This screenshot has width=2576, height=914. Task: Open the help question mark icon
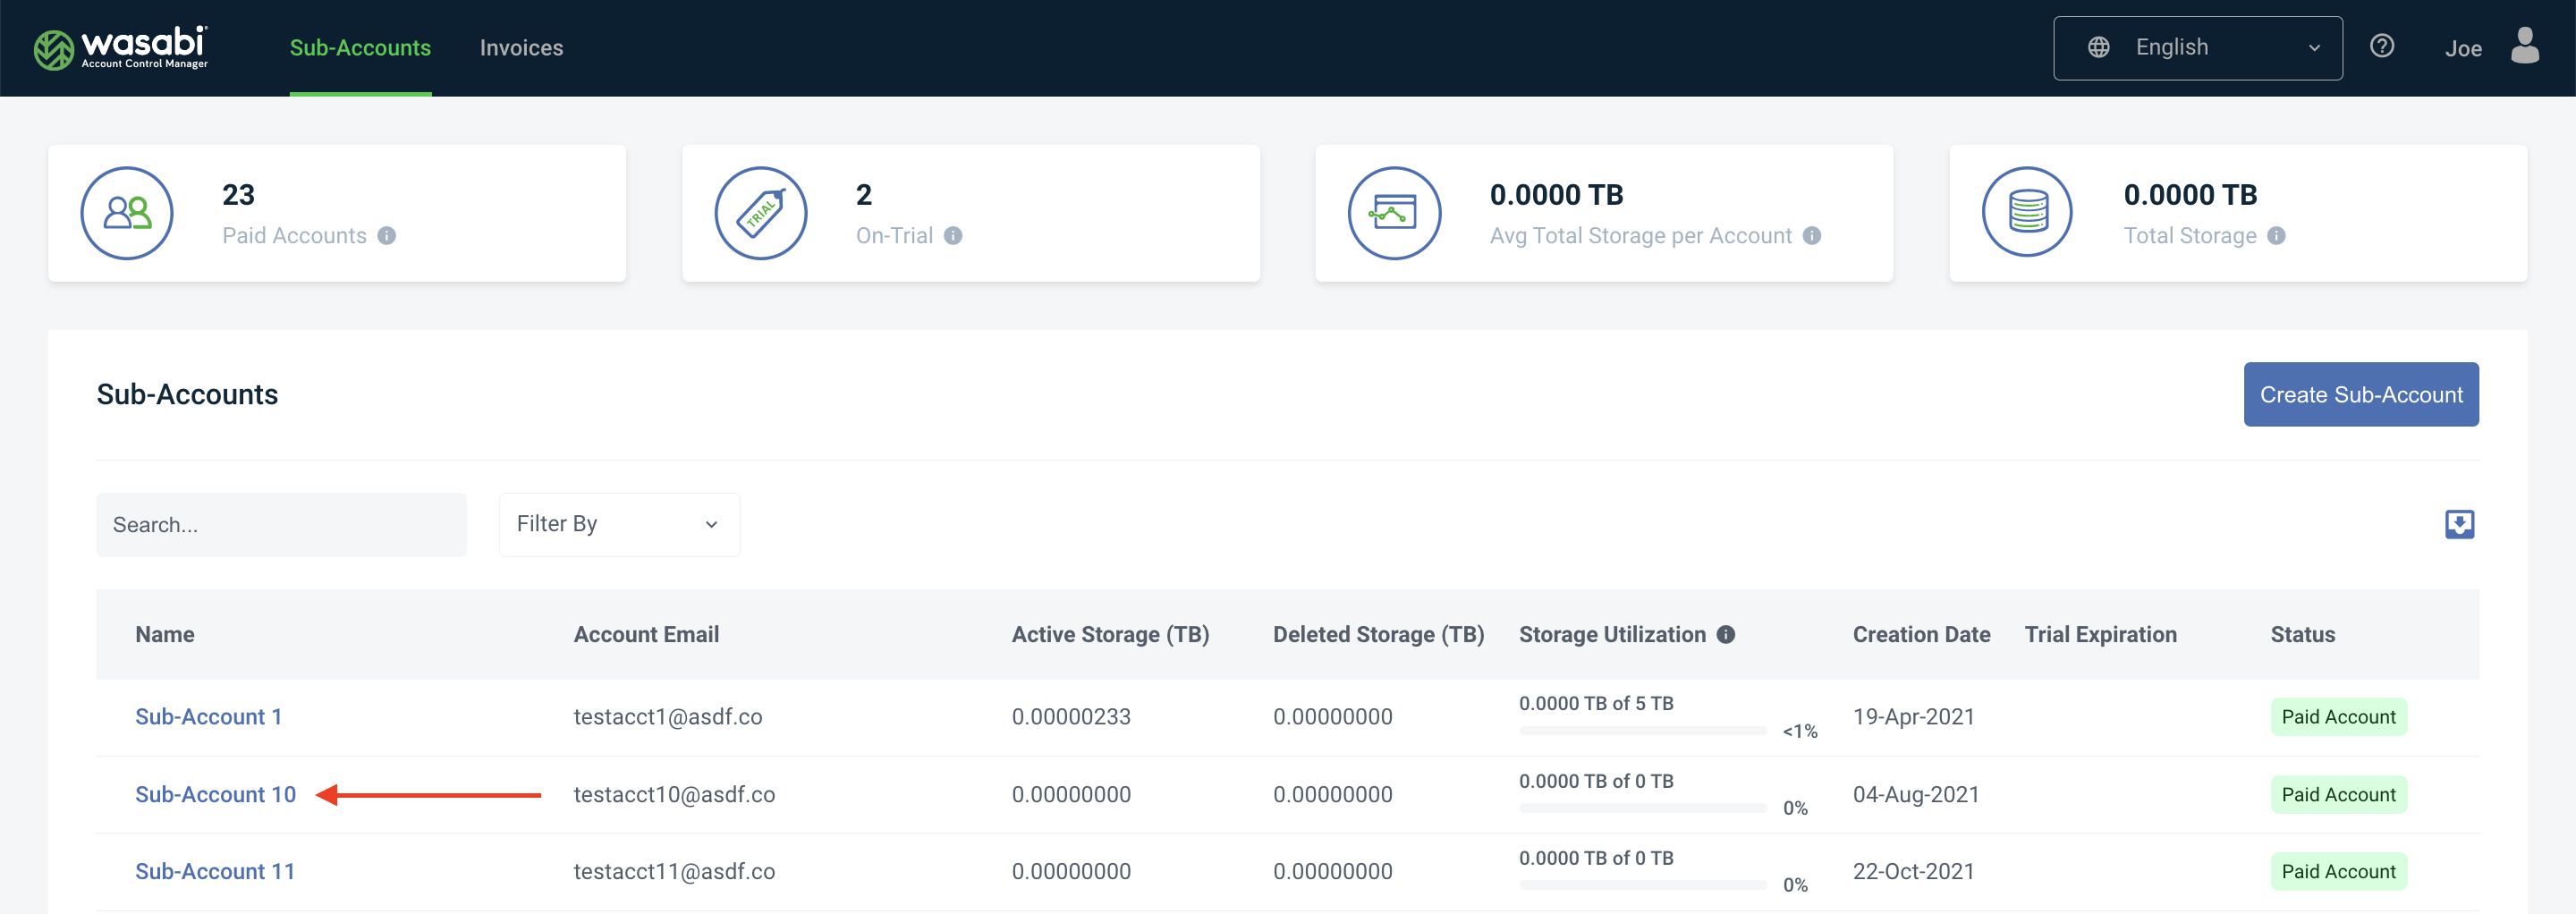click(2382, 46)
